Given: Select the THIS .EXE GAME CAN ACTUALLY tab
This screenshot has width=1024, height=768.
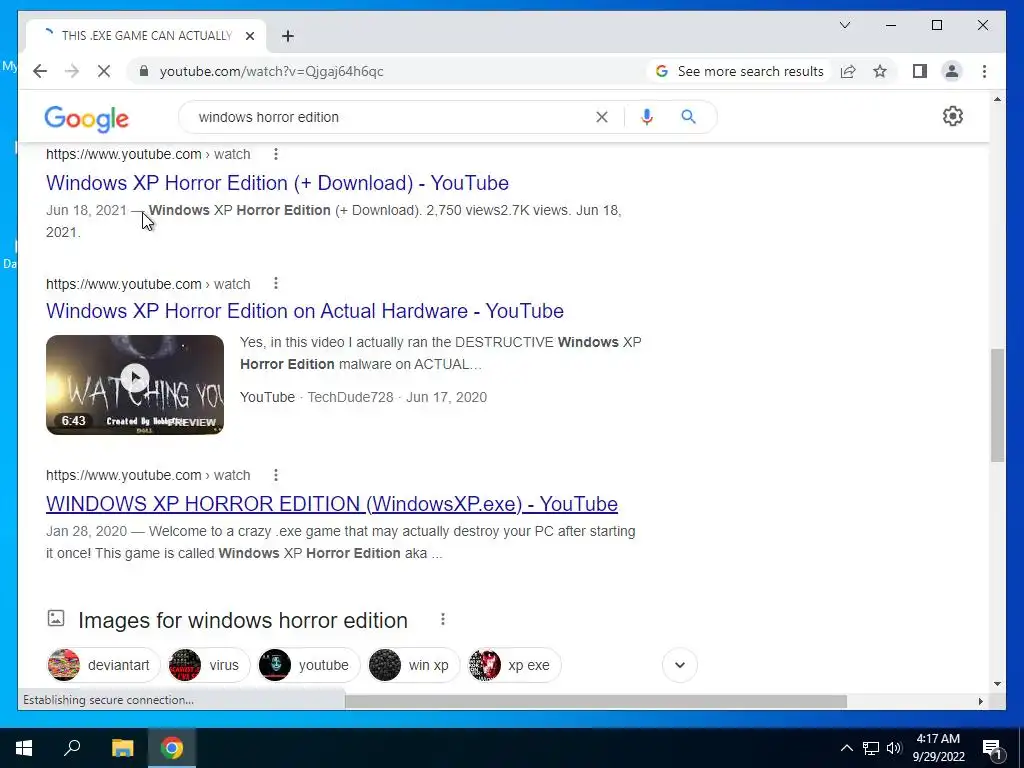Looking at the screenshot, I should (146, 36).
